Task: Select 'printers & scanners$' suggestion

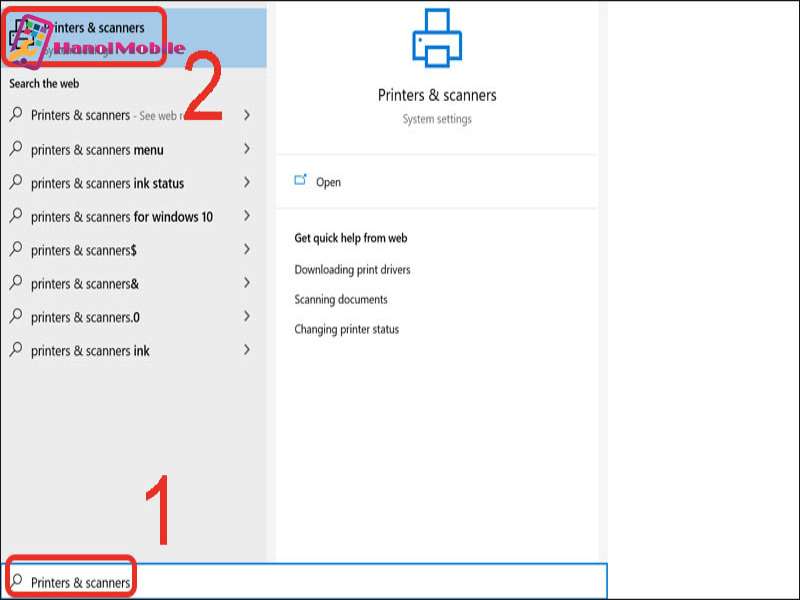Action: 133,250
